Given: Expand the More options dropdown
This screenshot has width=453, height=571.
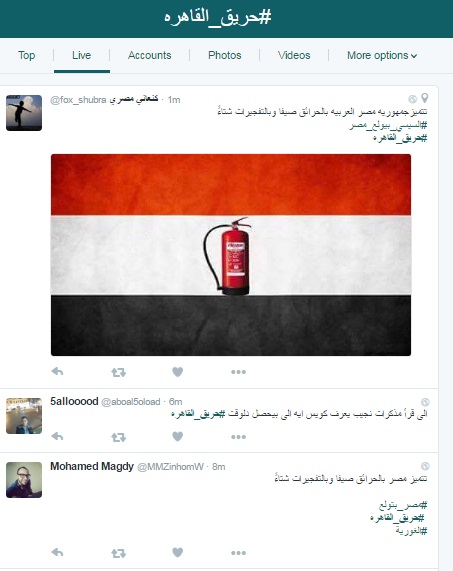Looking at the screenshot, I should click(382, 55).
